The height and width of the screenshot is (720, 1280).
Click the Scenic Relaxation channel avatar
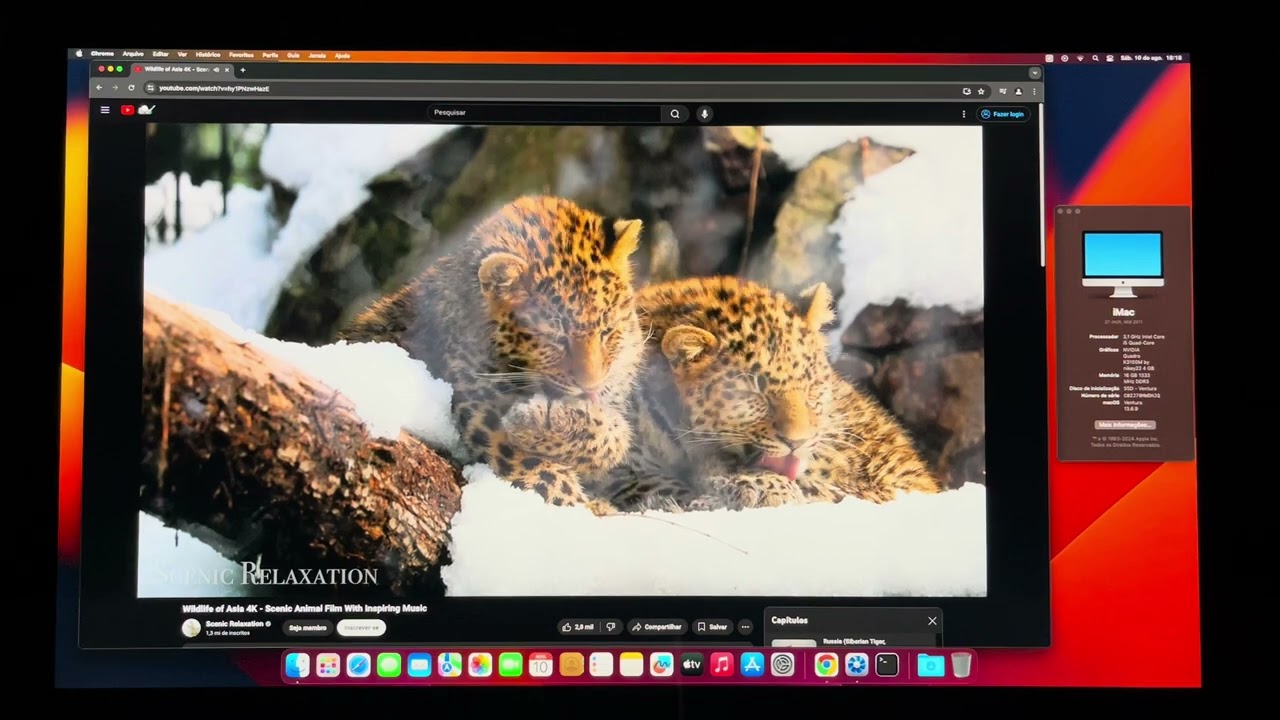(x=191, y=628)
